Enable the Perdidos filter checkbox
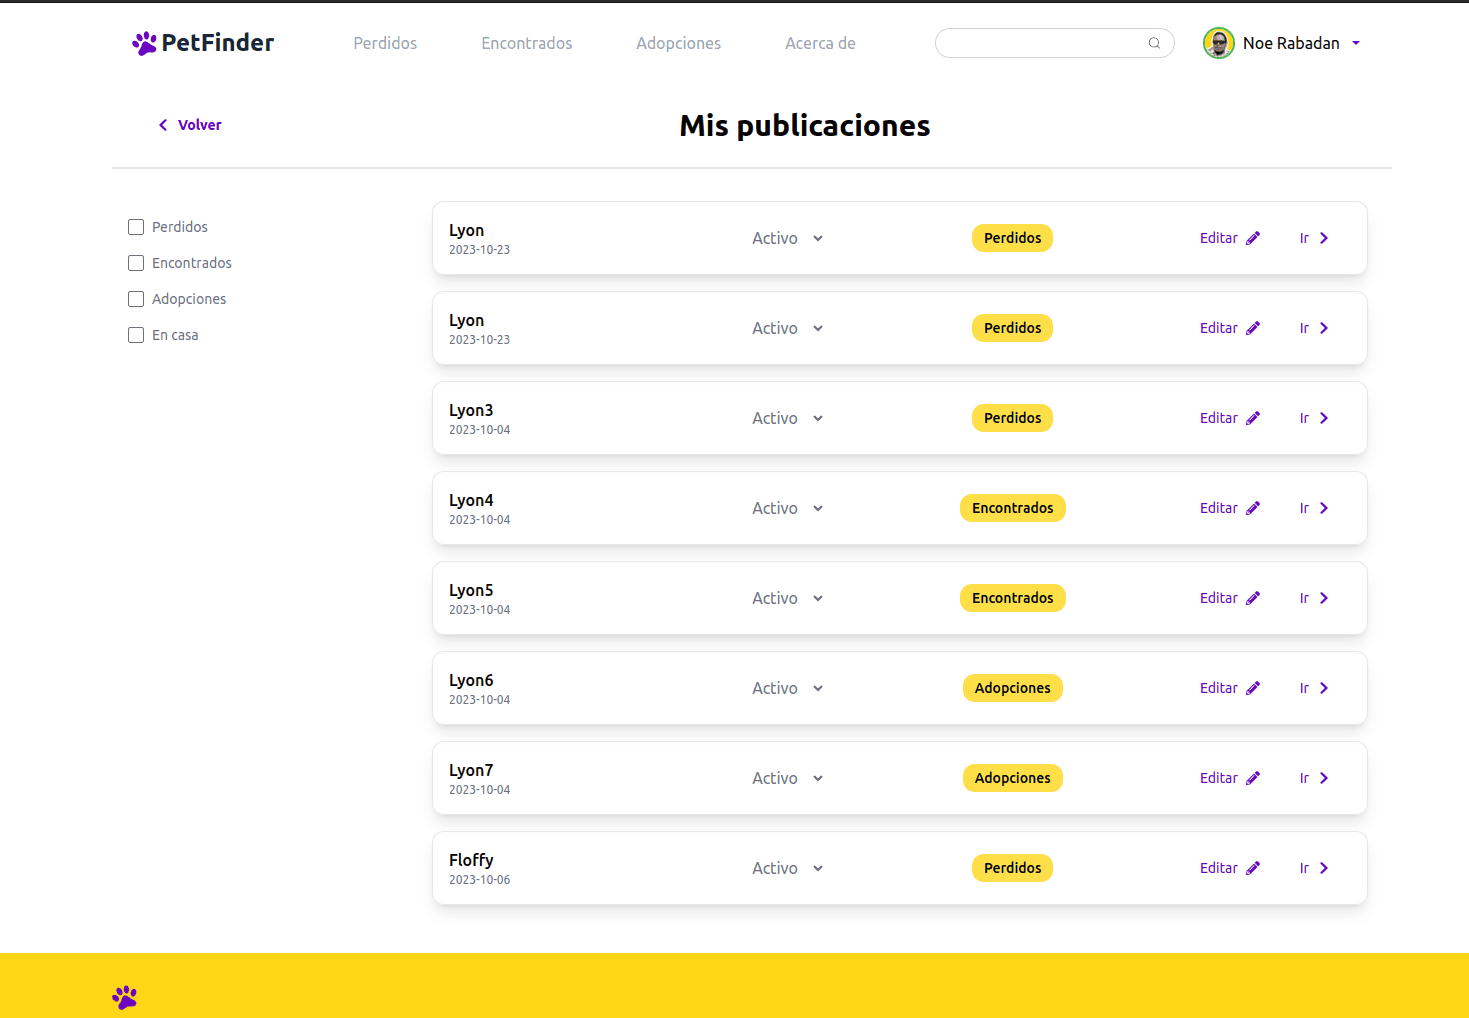The height and width of the screenshot is (1018, 1469). [x=136, y=227]
